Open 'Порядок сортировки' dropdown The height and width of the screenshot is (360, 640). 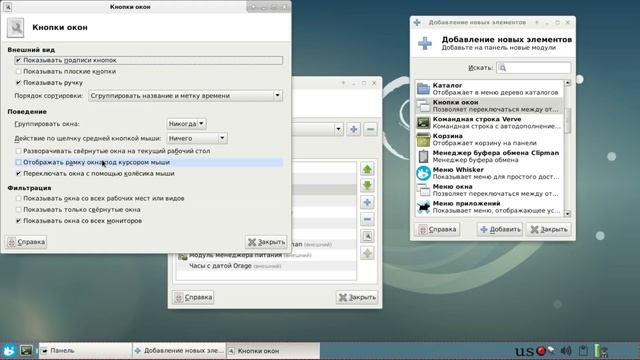click(185, 96)
